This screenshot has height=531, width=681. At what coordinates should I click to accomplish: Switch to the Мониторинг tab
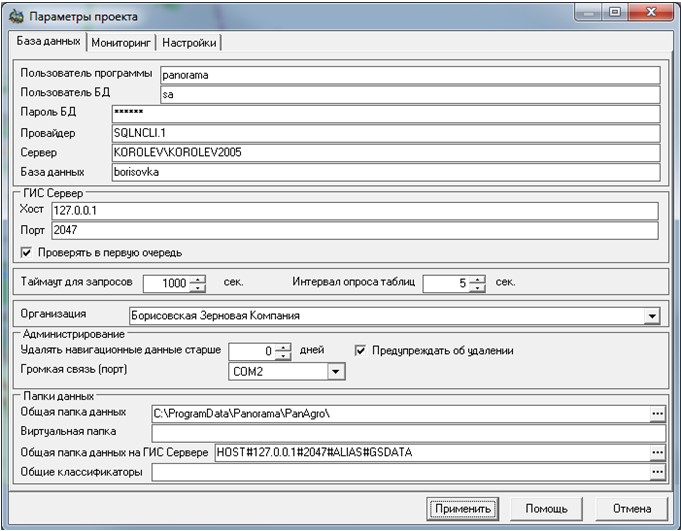(122, 43)
